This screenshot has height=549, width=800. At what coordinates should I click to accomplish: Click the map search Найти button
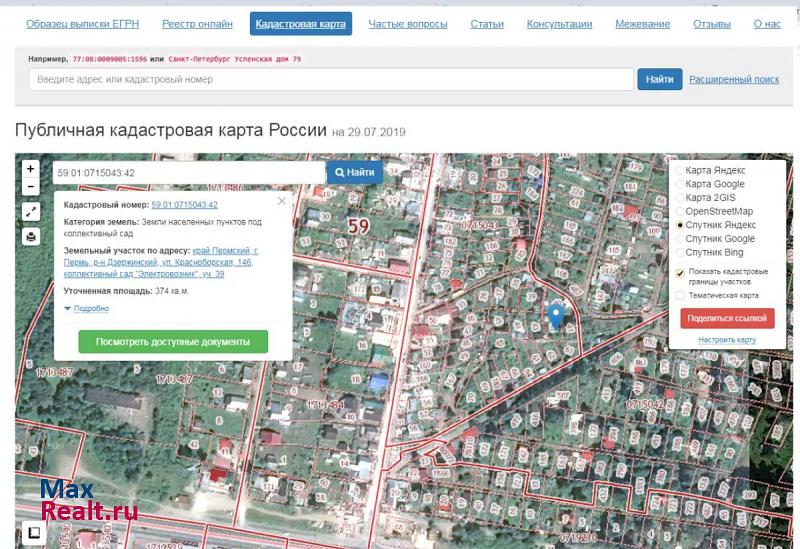[x=355, y=173]
